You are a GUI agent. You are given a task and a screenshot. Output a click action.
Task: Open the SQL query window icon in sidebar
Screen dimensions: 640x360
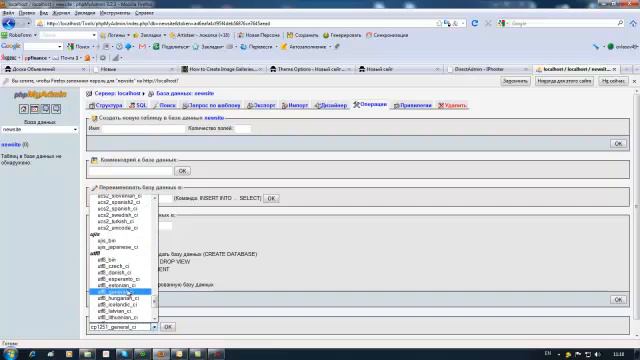[35, 109]
